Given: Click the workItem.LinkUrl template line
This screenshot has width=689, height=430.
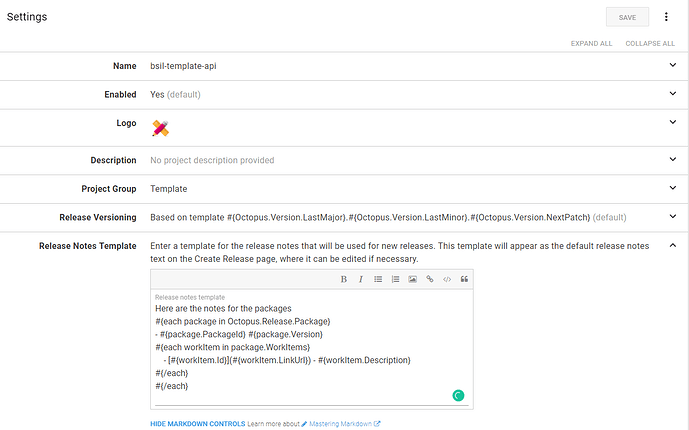Looking at the screenshot, I should pos(287,360).
